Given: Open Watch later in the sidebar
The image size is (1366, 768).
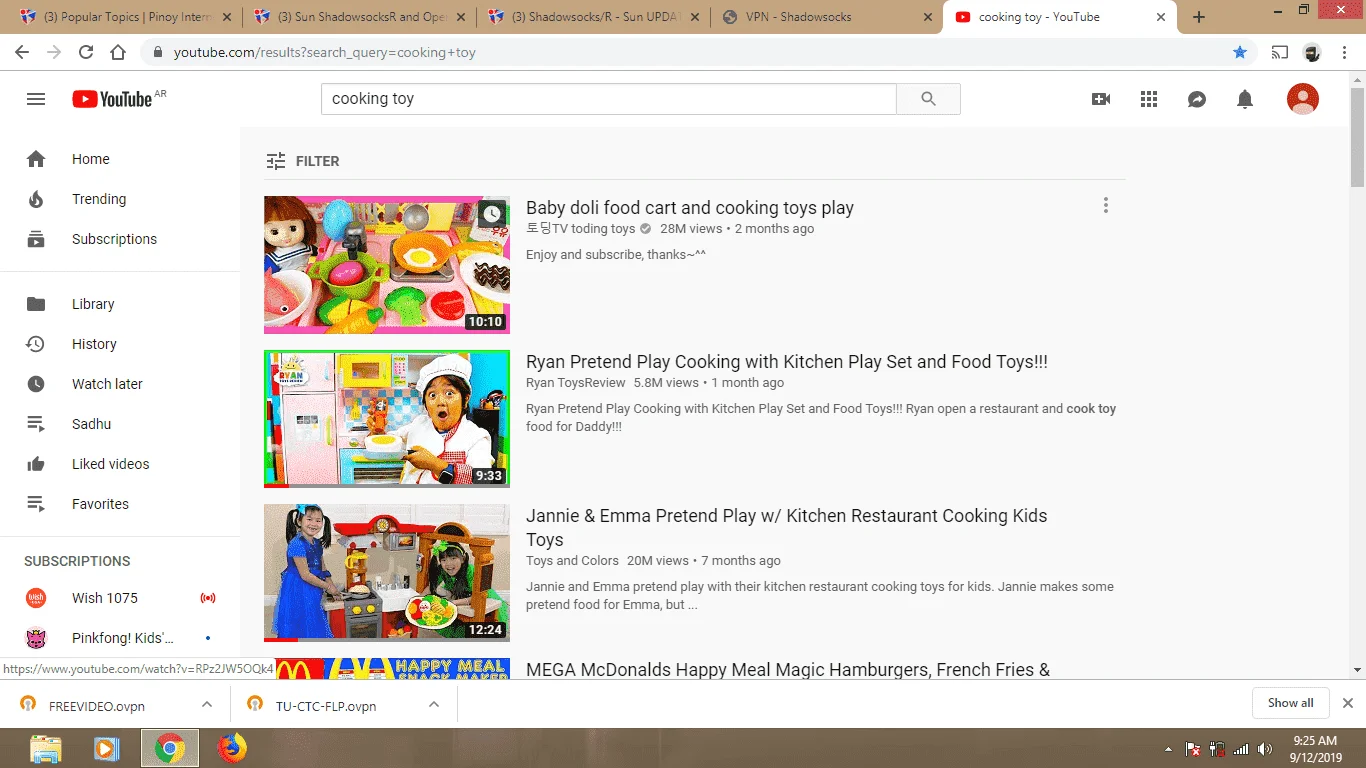Looking at the screenshot, I should tap(120, 384).
